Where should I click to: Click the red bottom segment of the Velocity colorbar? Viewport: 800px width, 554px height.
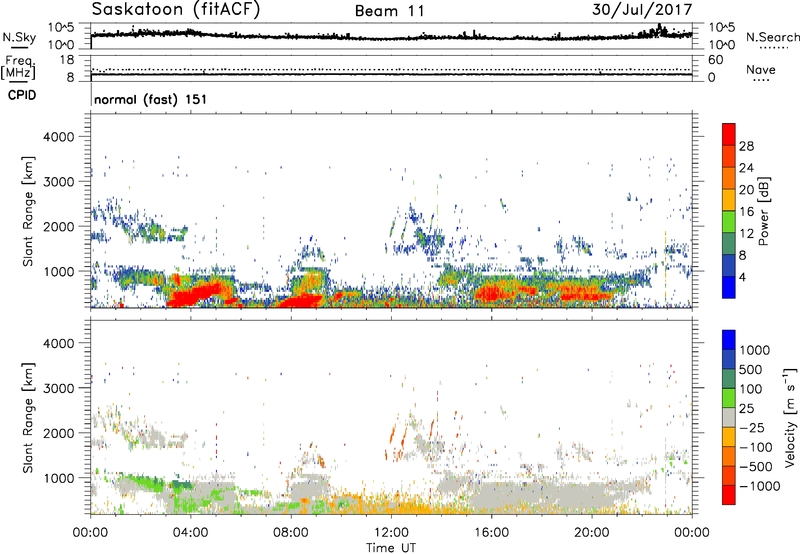click(729, 495)
